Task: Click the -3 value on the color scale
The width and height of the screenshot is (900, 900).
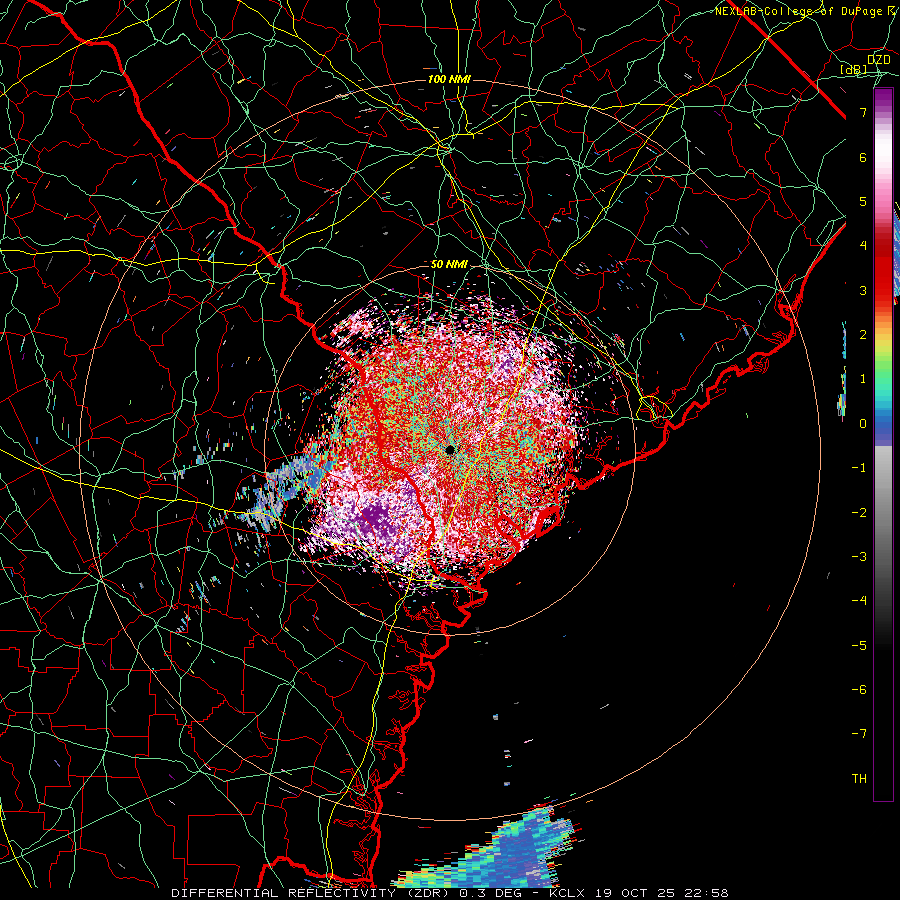Action: (x=859, y=556)
